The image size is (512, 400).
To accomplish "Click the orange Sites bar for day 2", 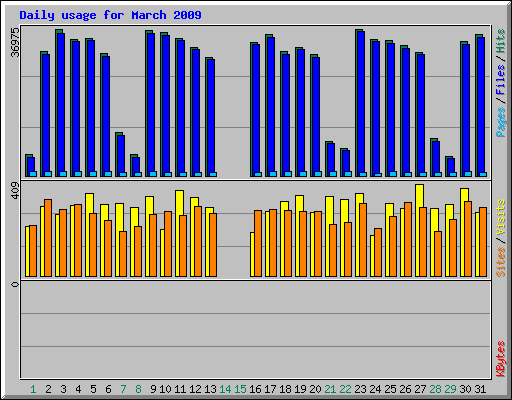I will pyautogui.click(x=48, y=238).
